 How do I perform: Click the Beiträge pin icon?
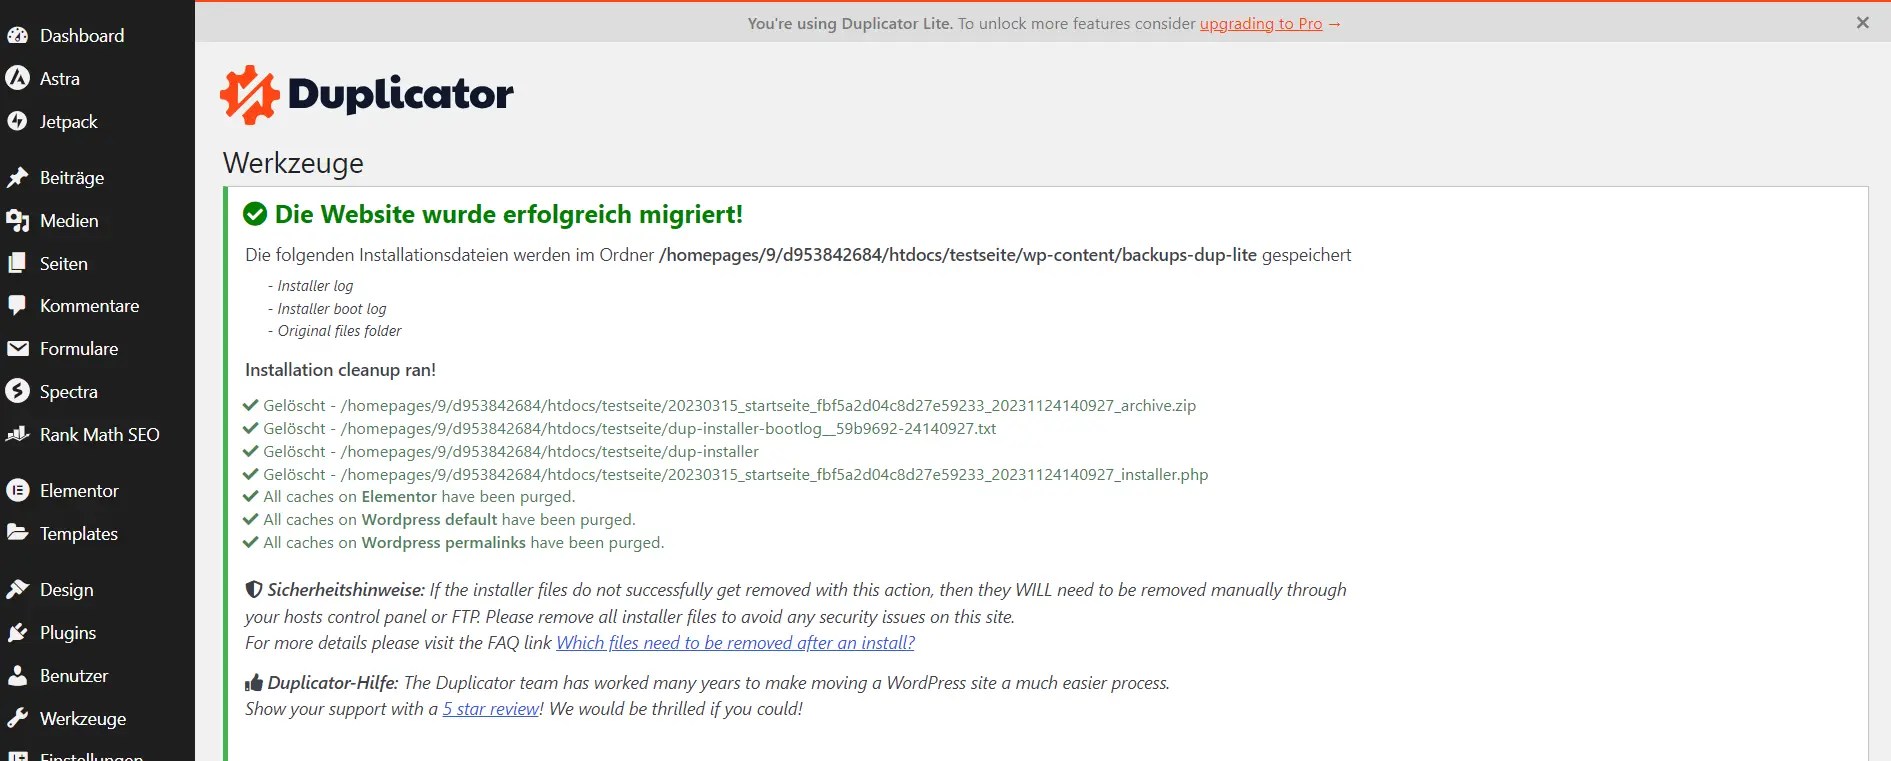tap(17, 177)
